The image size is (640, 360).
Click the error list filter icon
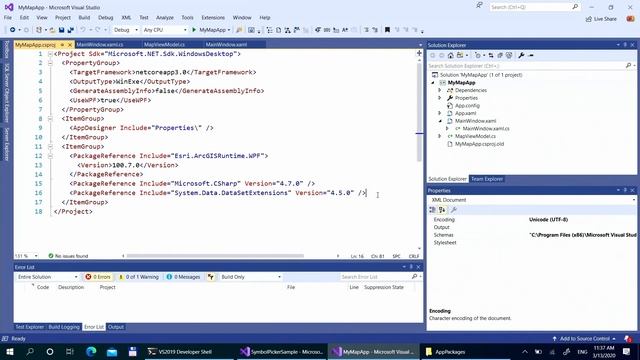click(x=211, y=277)
